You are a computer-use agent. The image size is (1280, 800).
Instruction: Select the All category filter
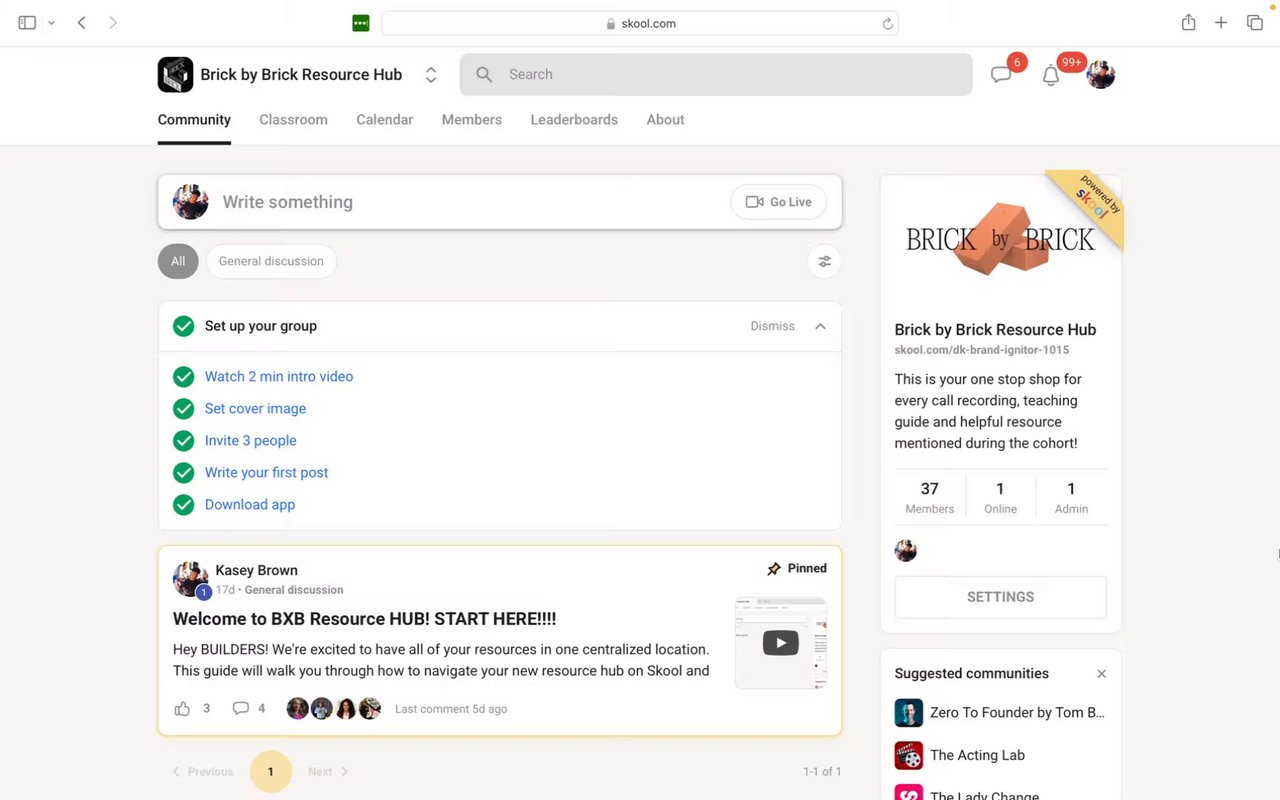pyautogui.click(x=178, y=261)
